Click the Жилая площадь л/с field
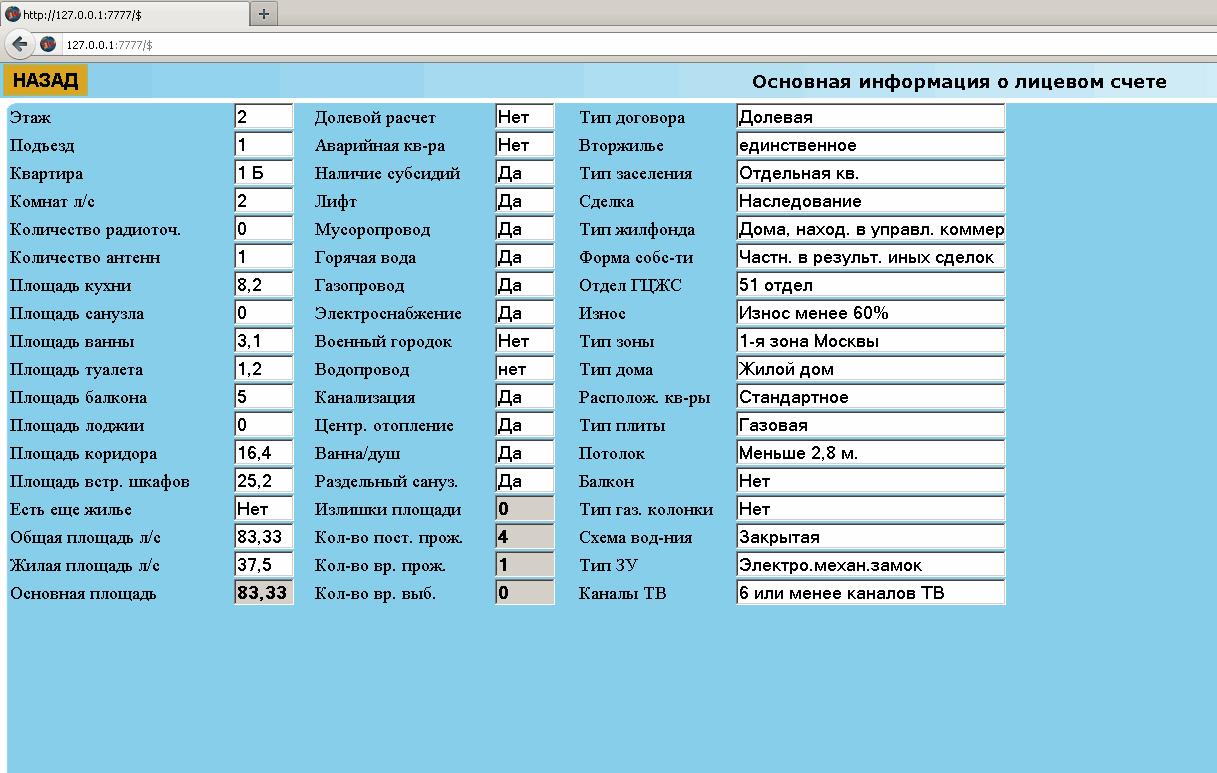 [x=264, y=565]
